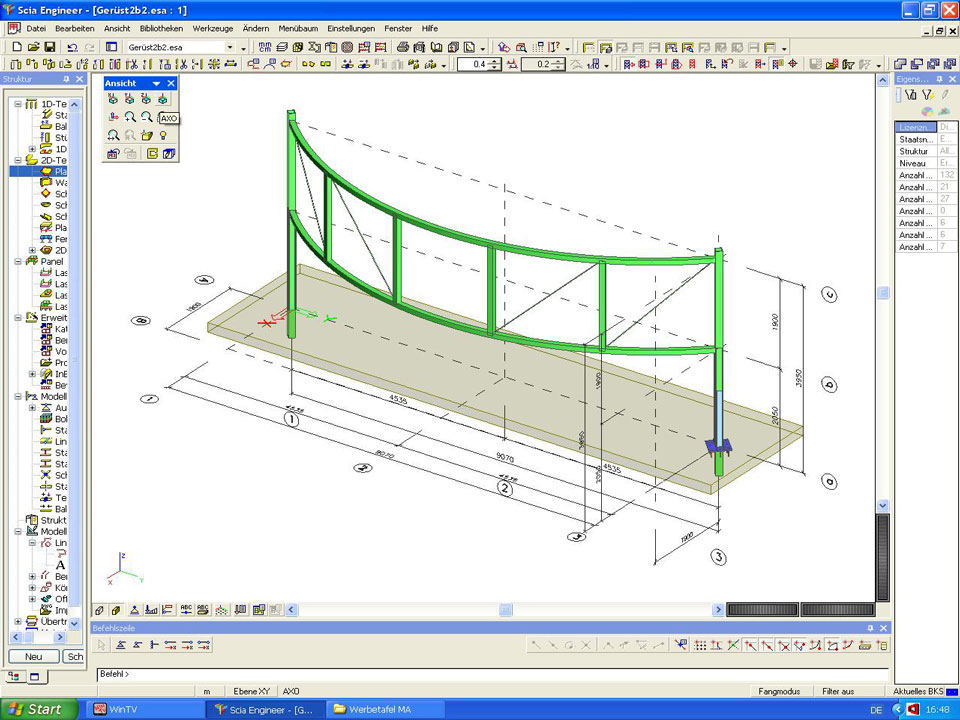Screen dimensions: 960x720
Task: Toggle 'Filter aus' in status bar
Action: 838,691
